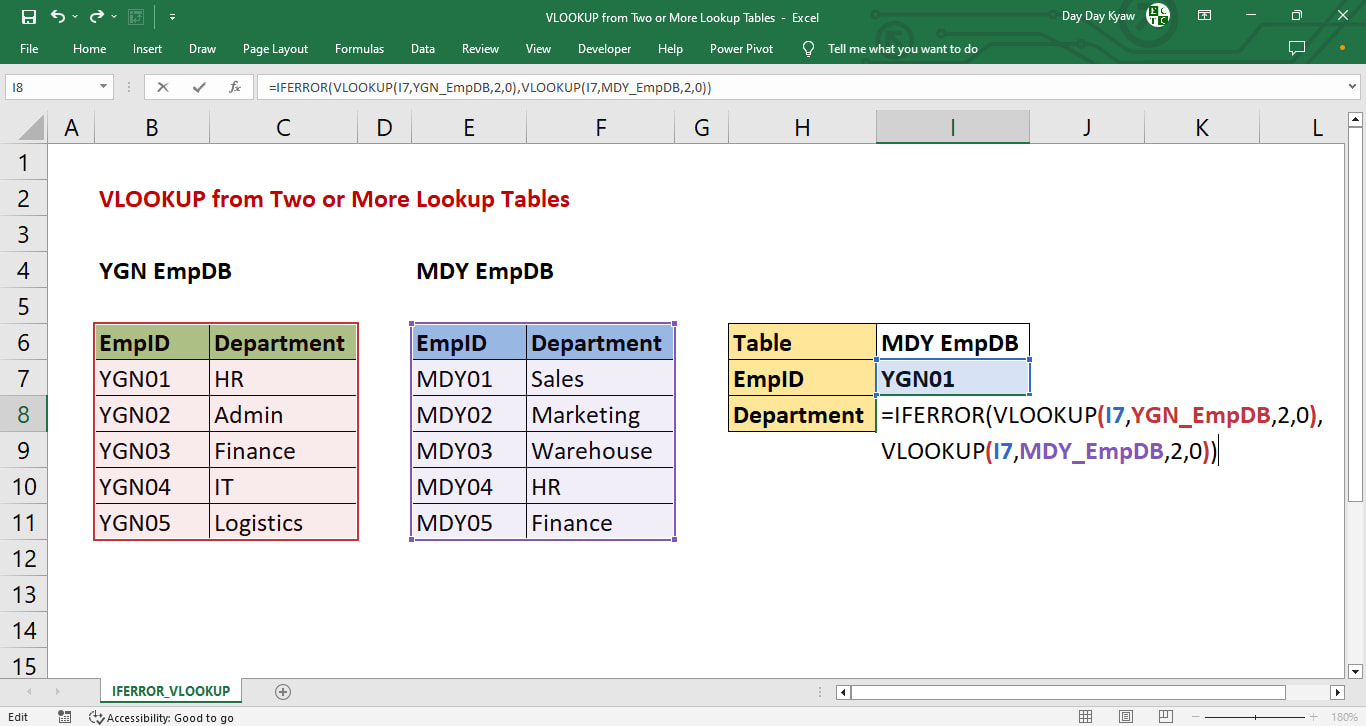Screen dimensions: 1366x726
Task: Click the Logistics department cell
Action: coord(284,523)
